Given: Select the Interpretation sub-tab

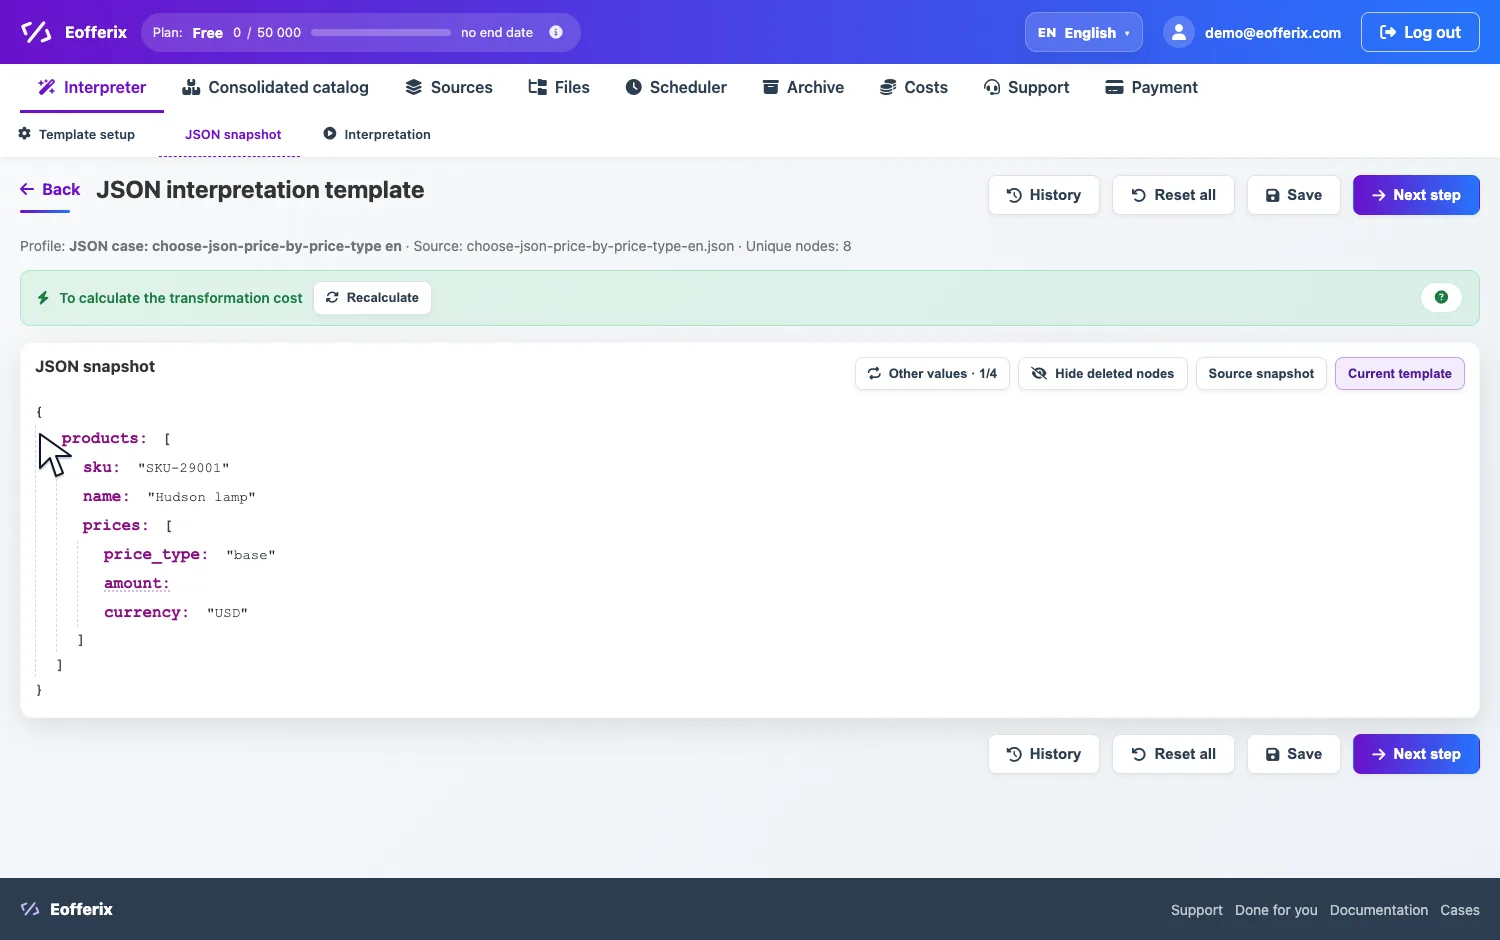Looking at the screenshot, I should coord(377,134).
